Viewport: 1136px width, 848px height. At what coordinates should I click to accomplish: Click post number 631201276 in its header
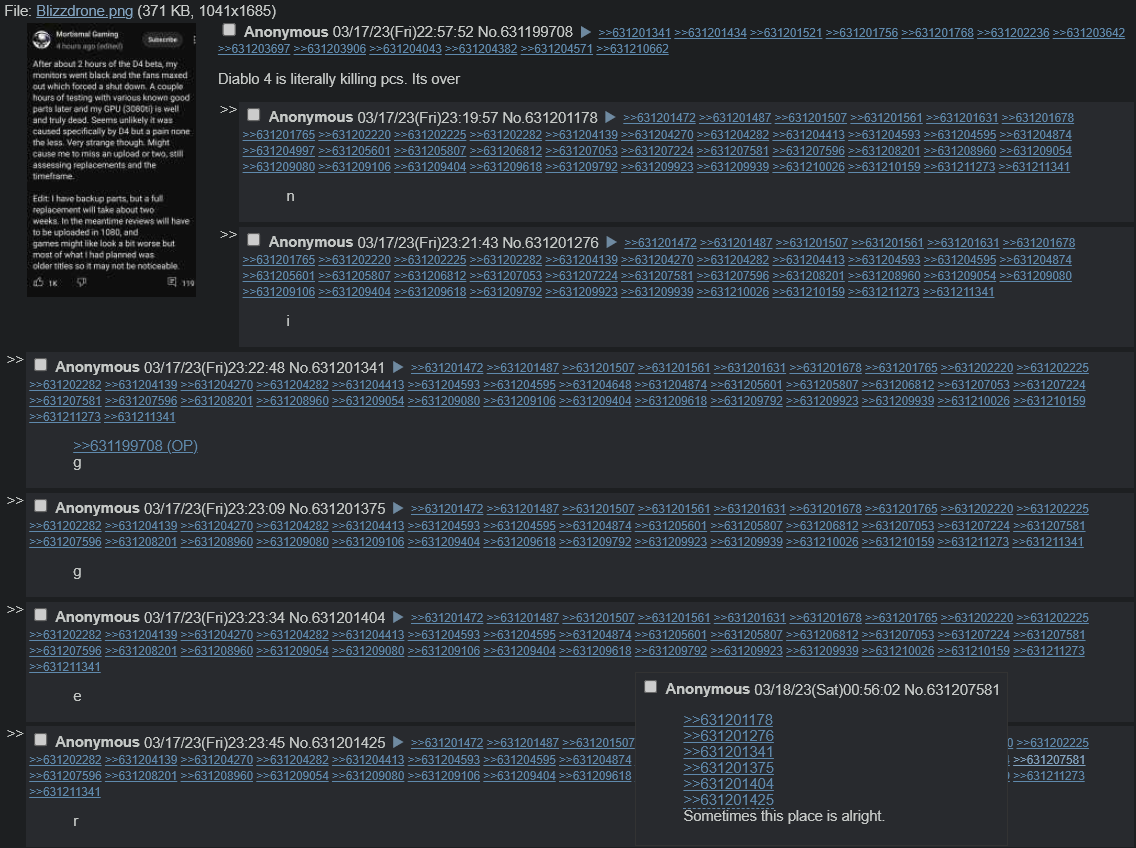pyautogui.click(x=561, y=242)
